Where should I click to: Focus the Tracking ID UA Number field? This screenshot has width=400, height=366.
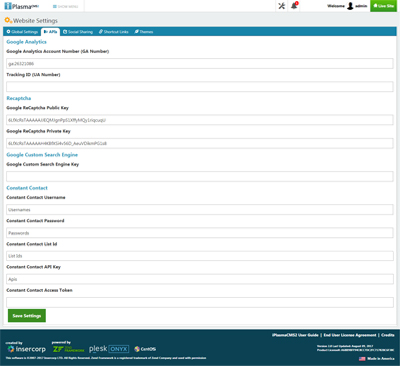click(200, 87)
